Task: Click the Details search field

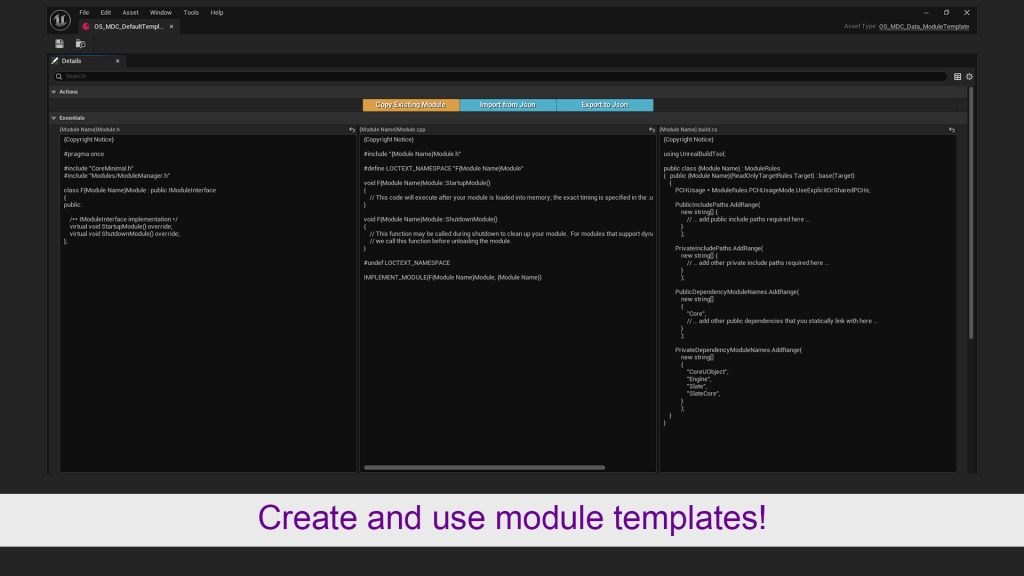Action: click(x=500, y=76)
